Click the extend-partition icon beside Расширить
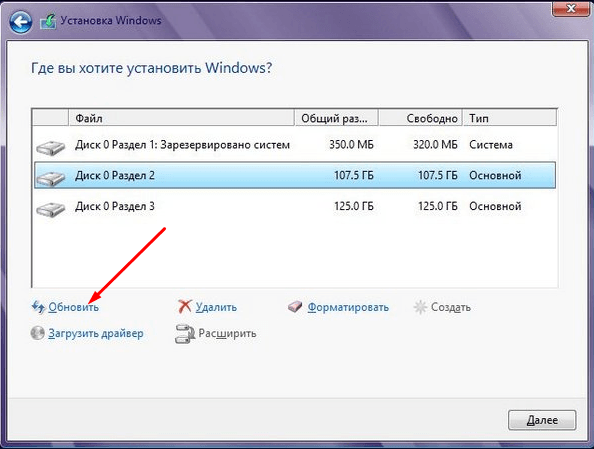The image size is (594, 449). (x=184, y=334)
